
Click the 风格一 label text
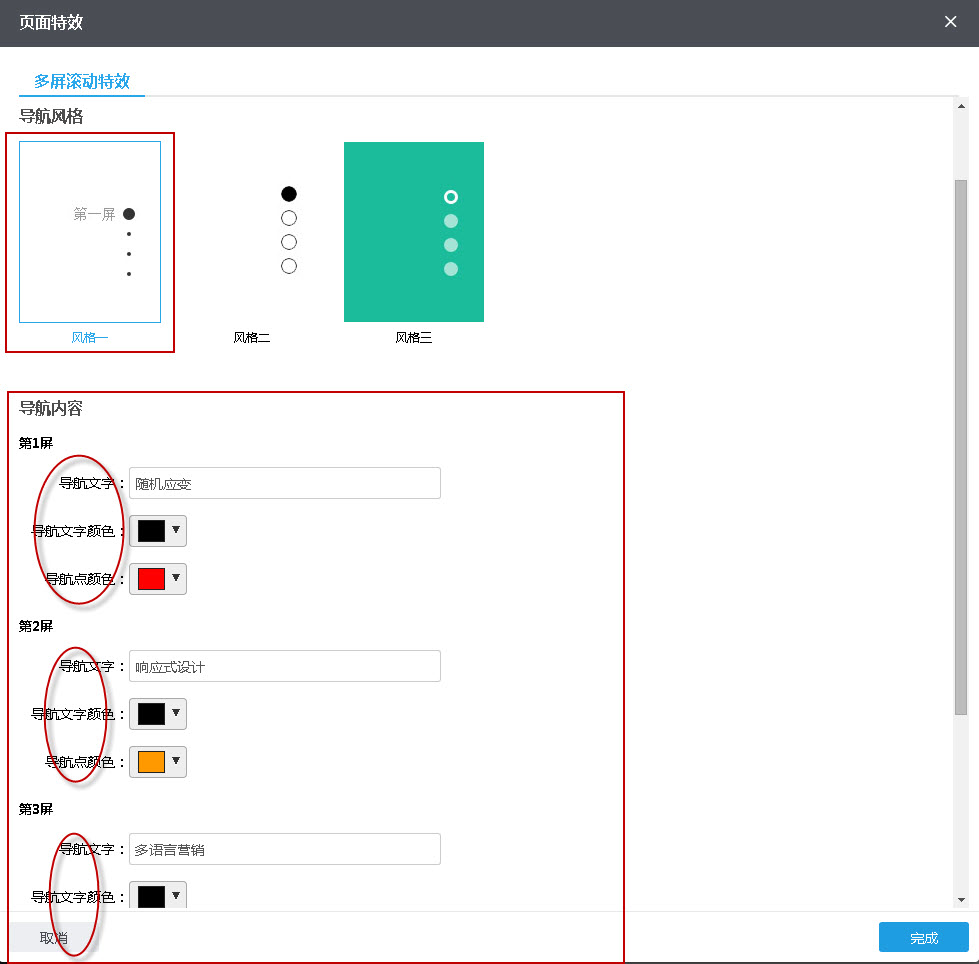pos(90,338)
